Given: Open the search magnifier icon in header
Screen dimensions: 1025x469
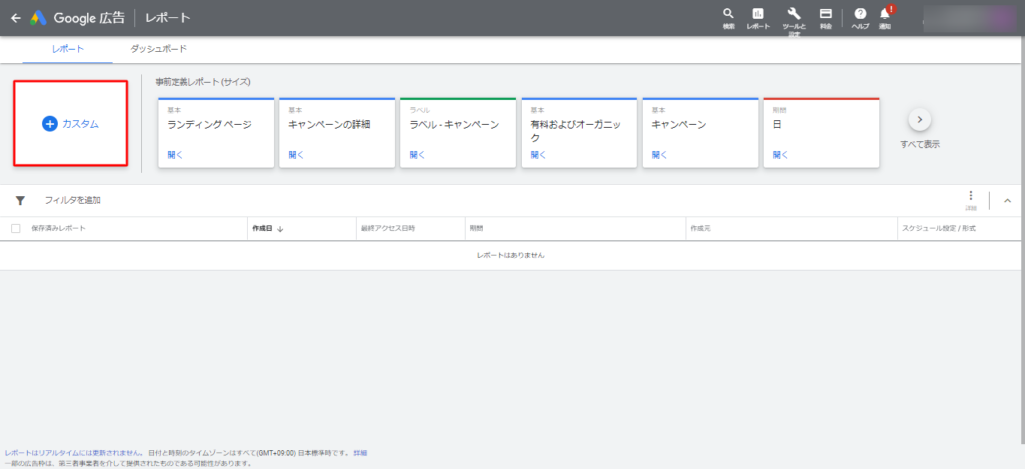Looking at the screenshot, I should [728, 15].
